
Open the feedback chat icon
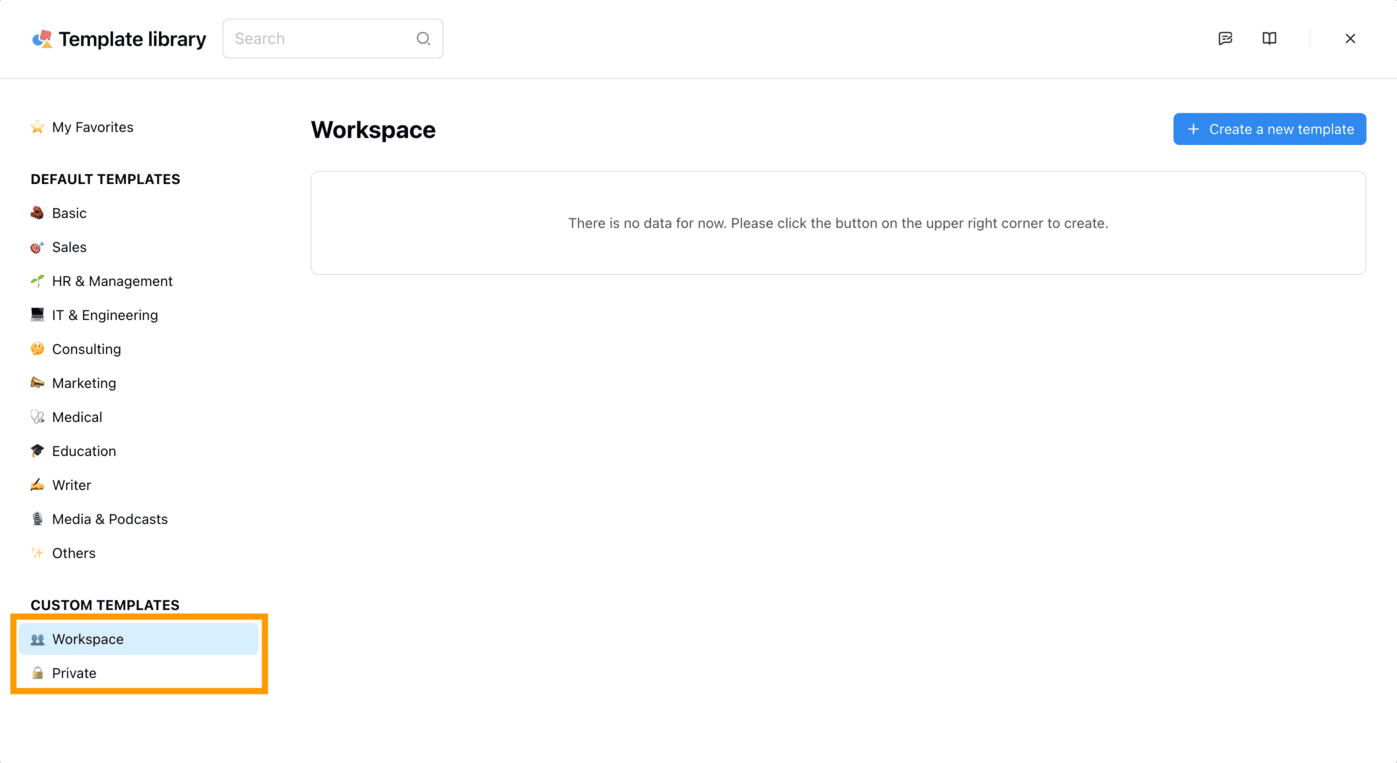click(1225, 39)
